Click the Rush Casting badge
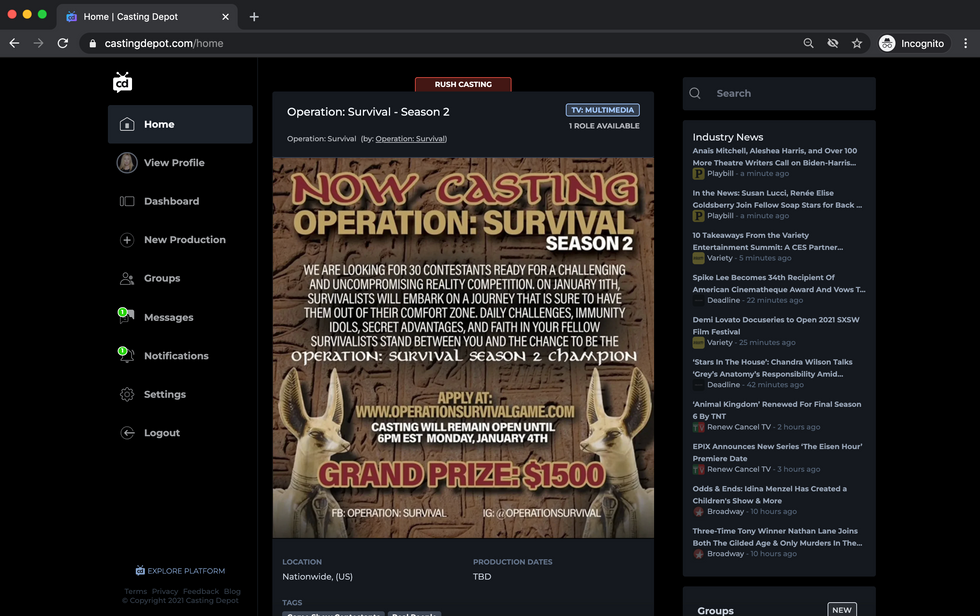 tap(463, 84)
